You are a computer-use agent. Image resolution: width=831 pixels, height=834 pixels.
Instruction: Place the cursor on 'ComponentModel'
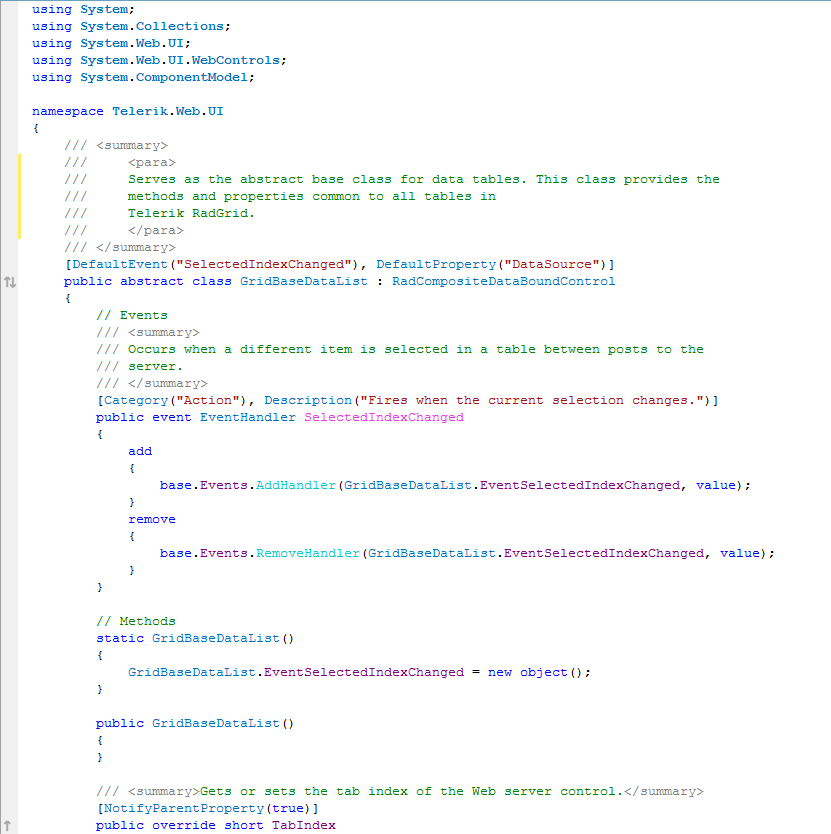point(192,78)
